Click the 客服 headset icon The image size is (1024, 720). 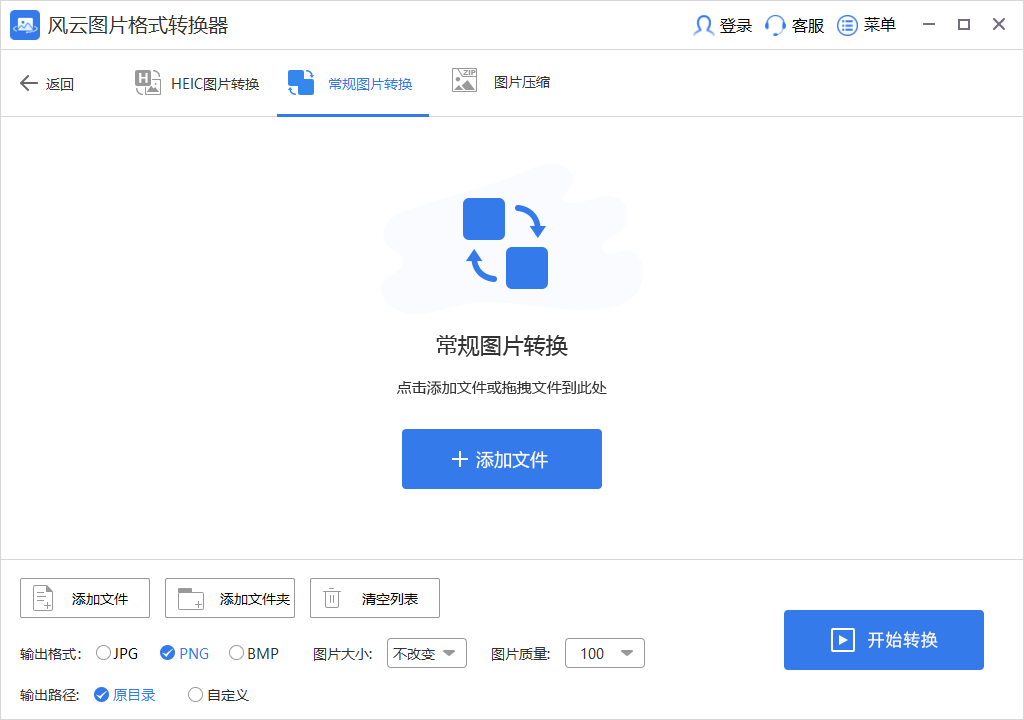coord(774,25)
